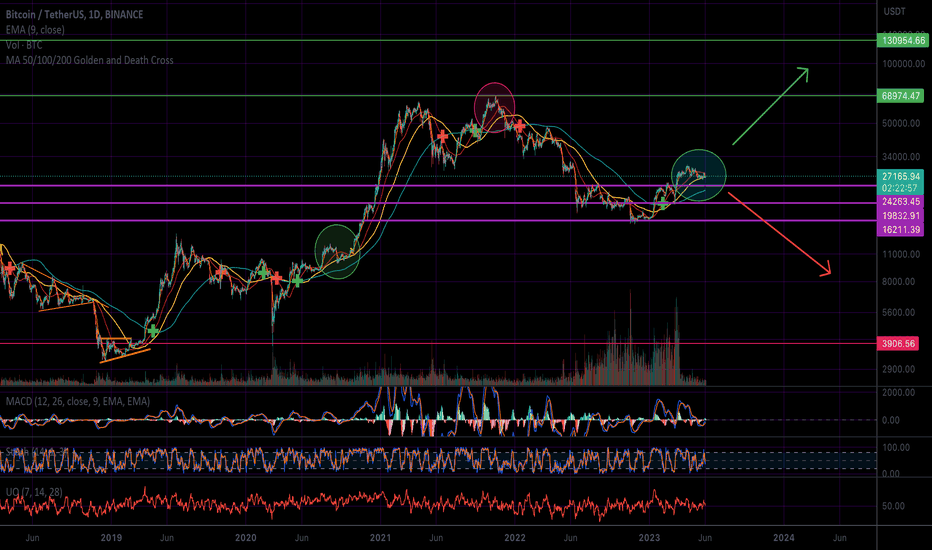Click the 16211.39 purple price label
Image resolution: width=932 pixels, height=550 pixels.
900,230
